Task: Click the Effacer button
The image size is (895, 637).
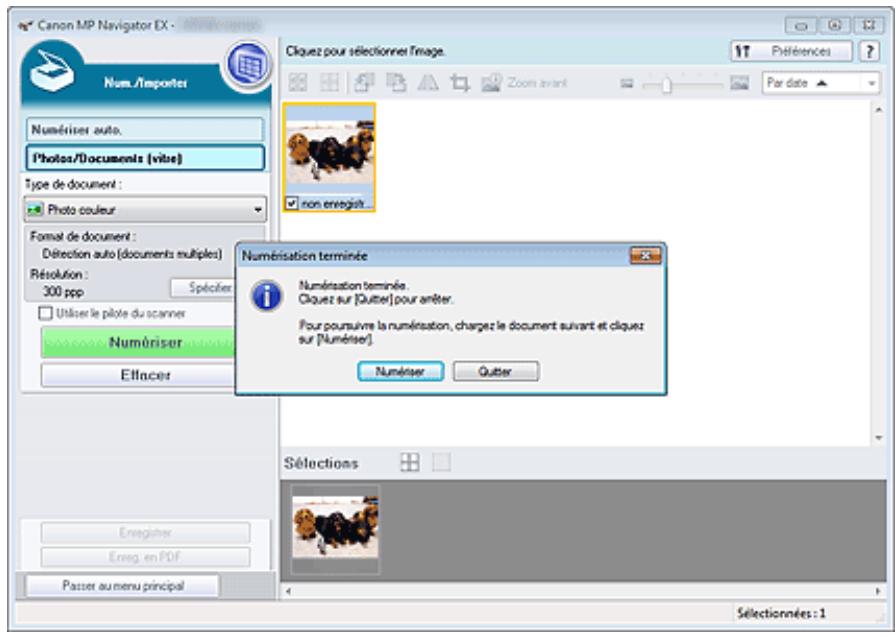Action: pos(138,375)
